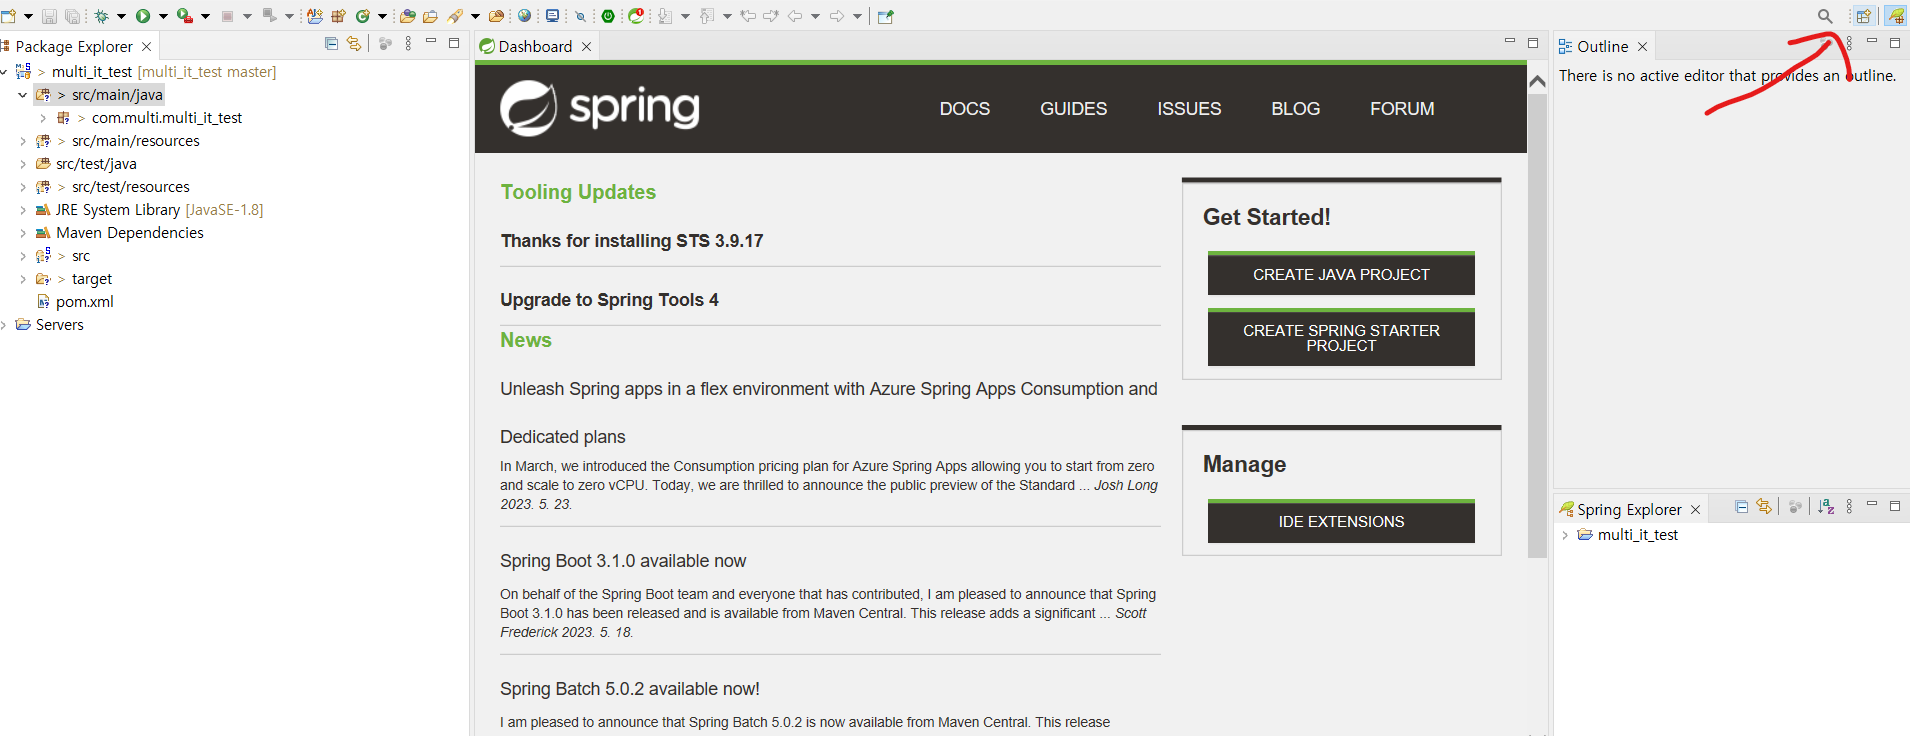The width and height of the screenshot is (1910, 736).
Task: Click the New Java Class icon
Action: coord(363,16)
